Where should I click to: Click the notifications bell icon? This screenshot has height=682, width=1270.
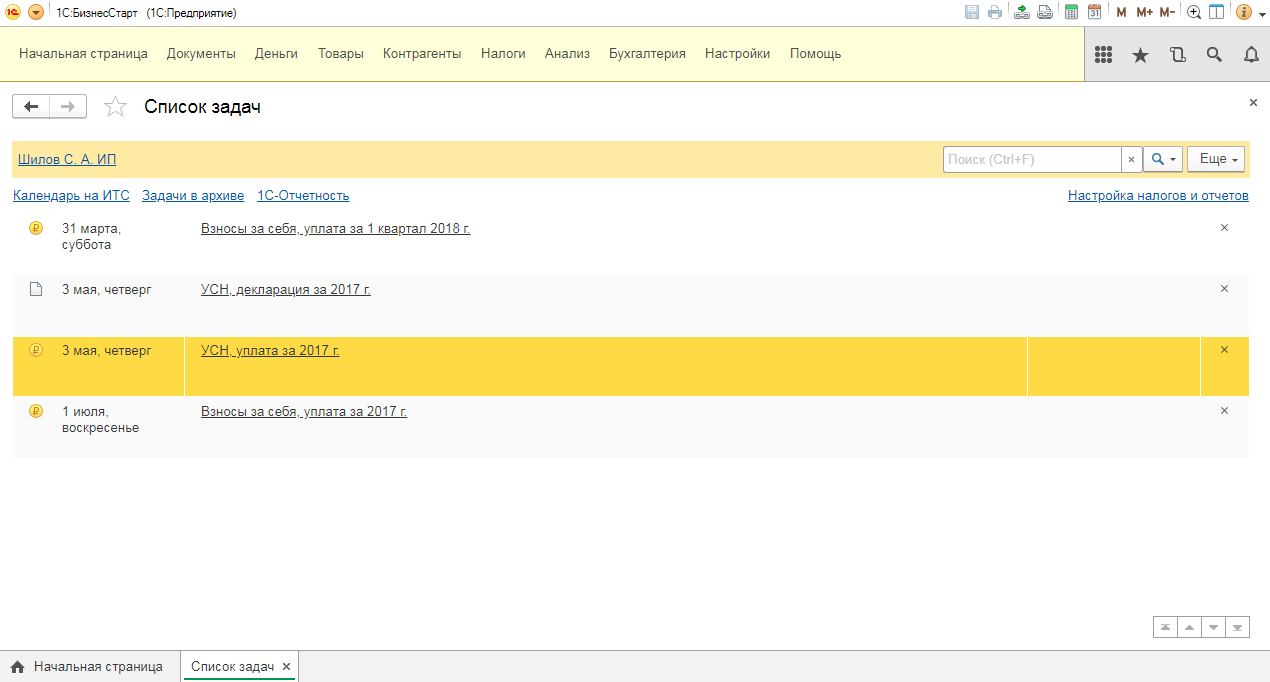1251,55
